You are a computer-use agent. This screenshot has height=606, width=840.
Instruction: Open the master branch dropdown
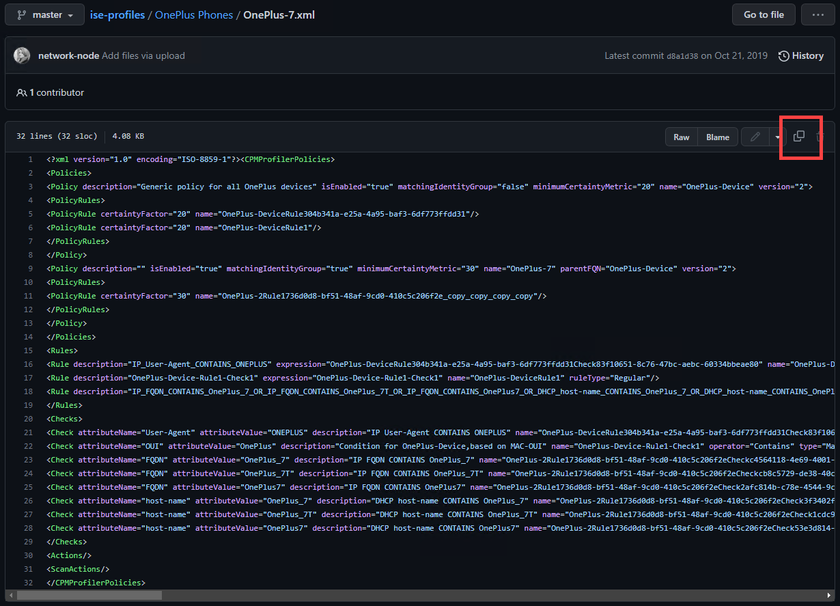click(44, 15)
